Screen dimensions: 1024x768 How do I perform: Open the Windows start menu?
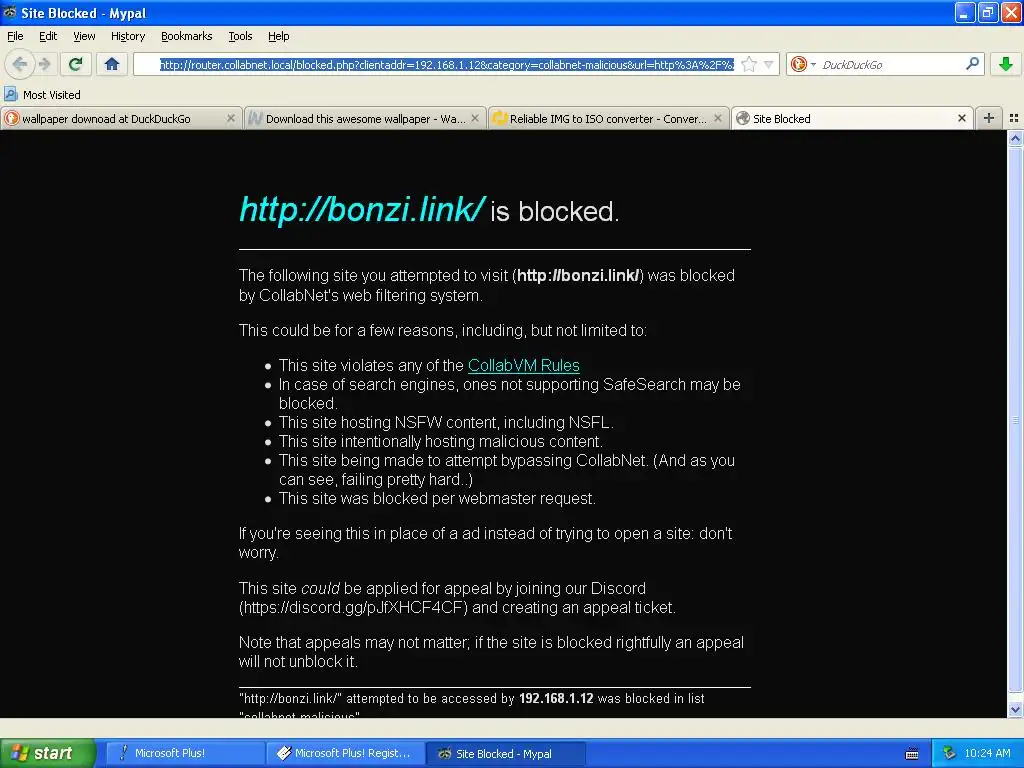[x=48, y=753]
